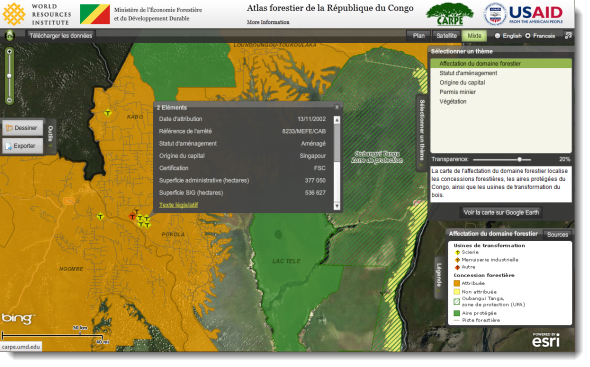The image size is (590, 367).
Task: Click the Republic of Congo flag logo
Action: 95,14
